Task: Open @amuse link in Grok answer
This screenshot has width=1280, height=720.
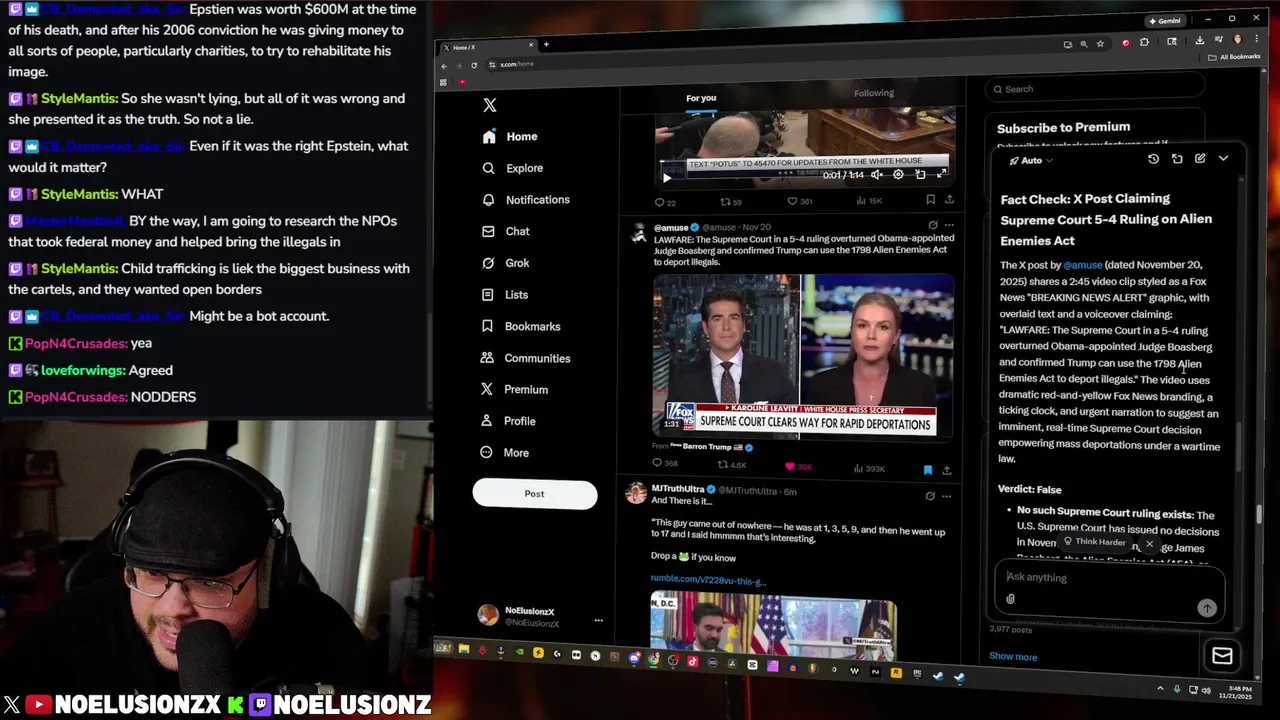Action: pos(1082,265)
